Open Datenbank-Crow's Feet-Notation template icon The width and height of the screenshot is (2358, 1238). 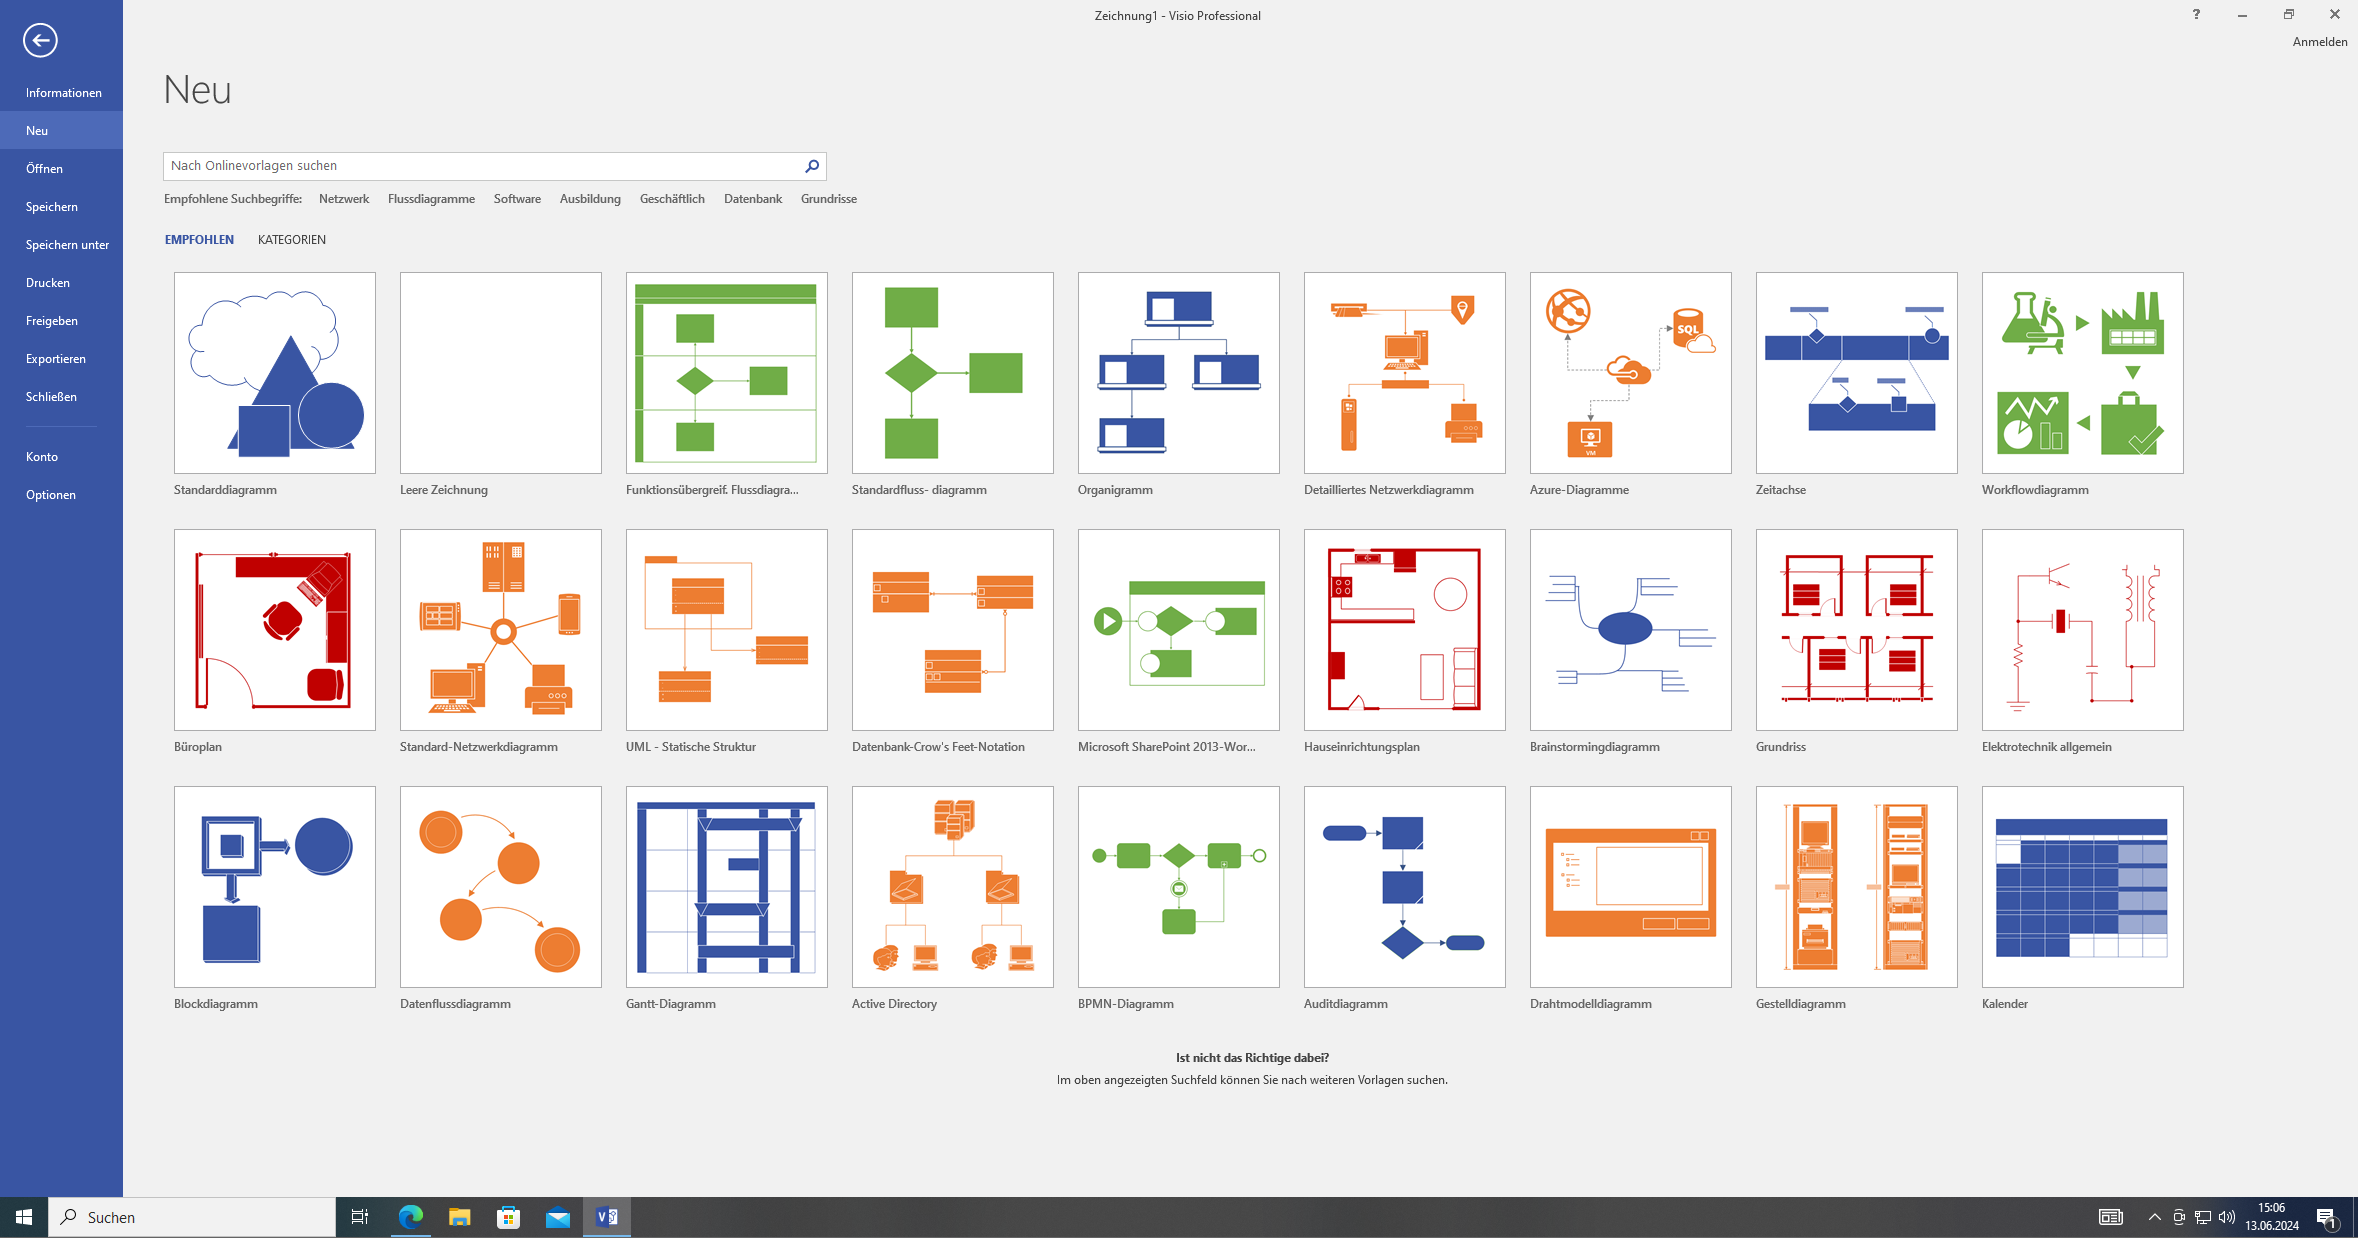953,630
